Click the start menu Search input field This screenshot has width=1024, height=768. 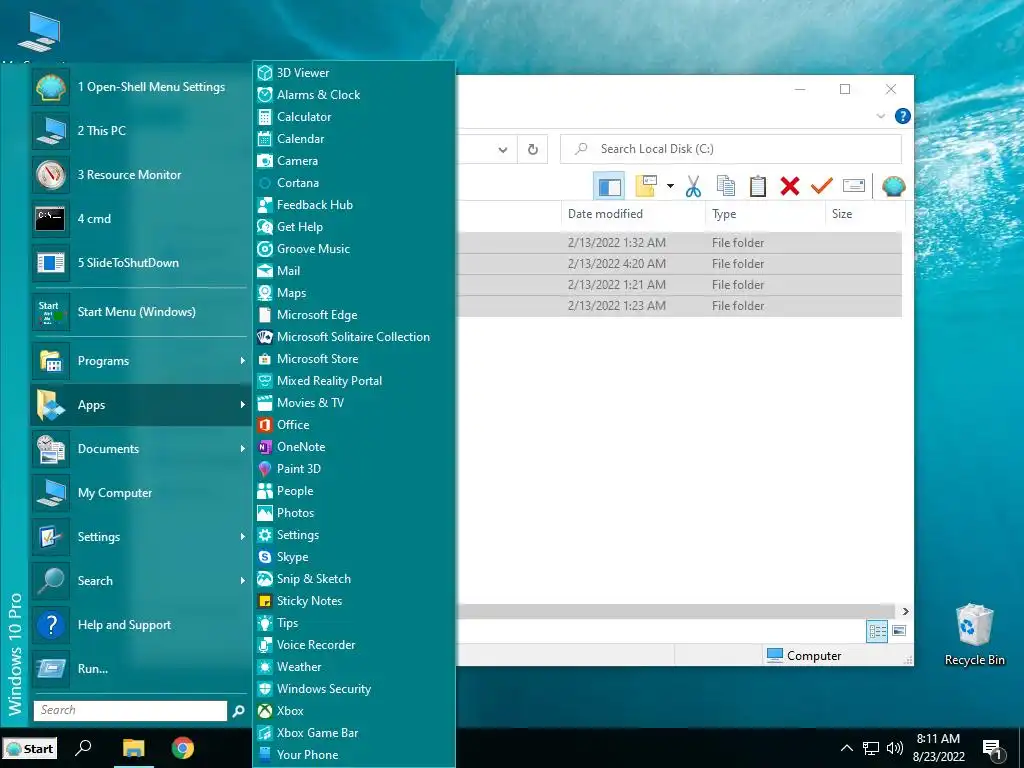(131, 711)
